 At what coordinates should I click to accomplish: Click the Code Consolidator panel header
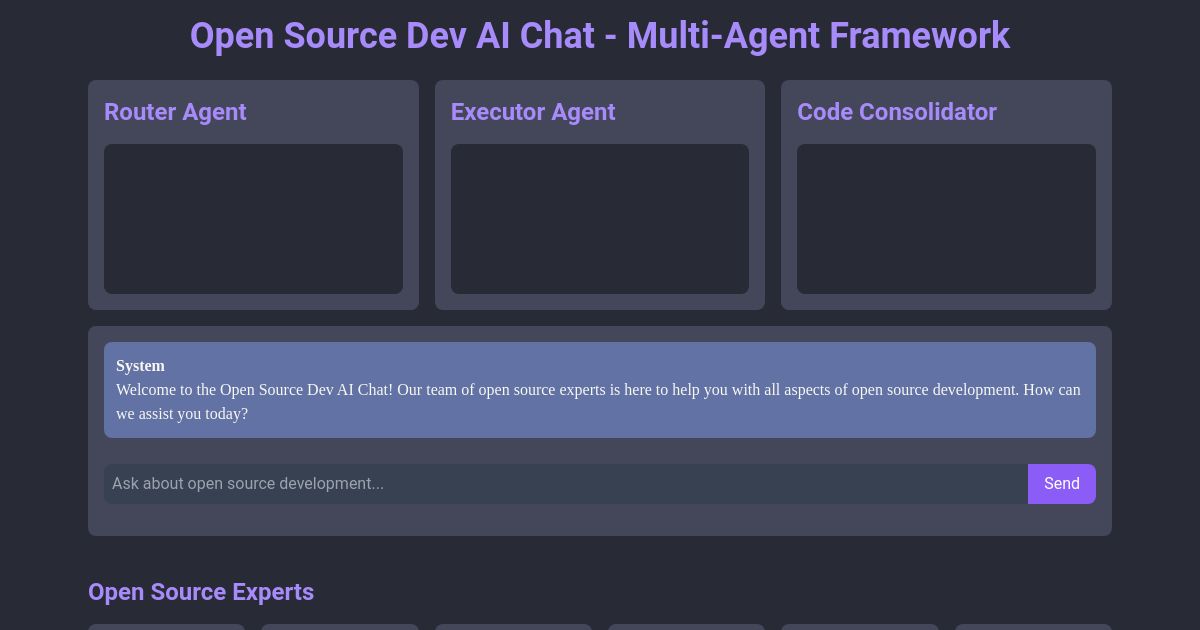897,112
